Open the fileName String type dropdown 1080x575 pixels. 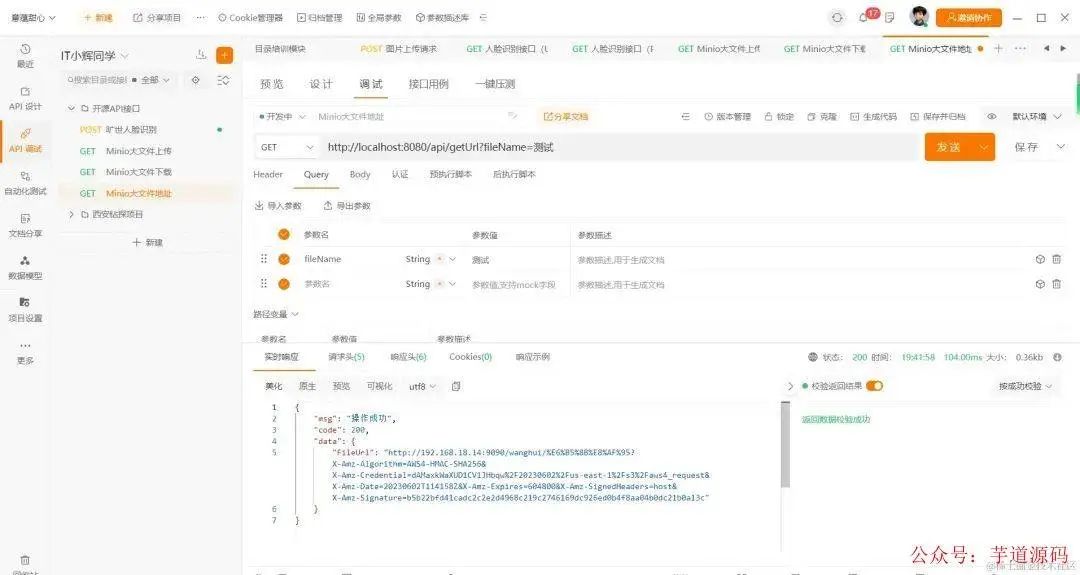[x=430, y=259]
